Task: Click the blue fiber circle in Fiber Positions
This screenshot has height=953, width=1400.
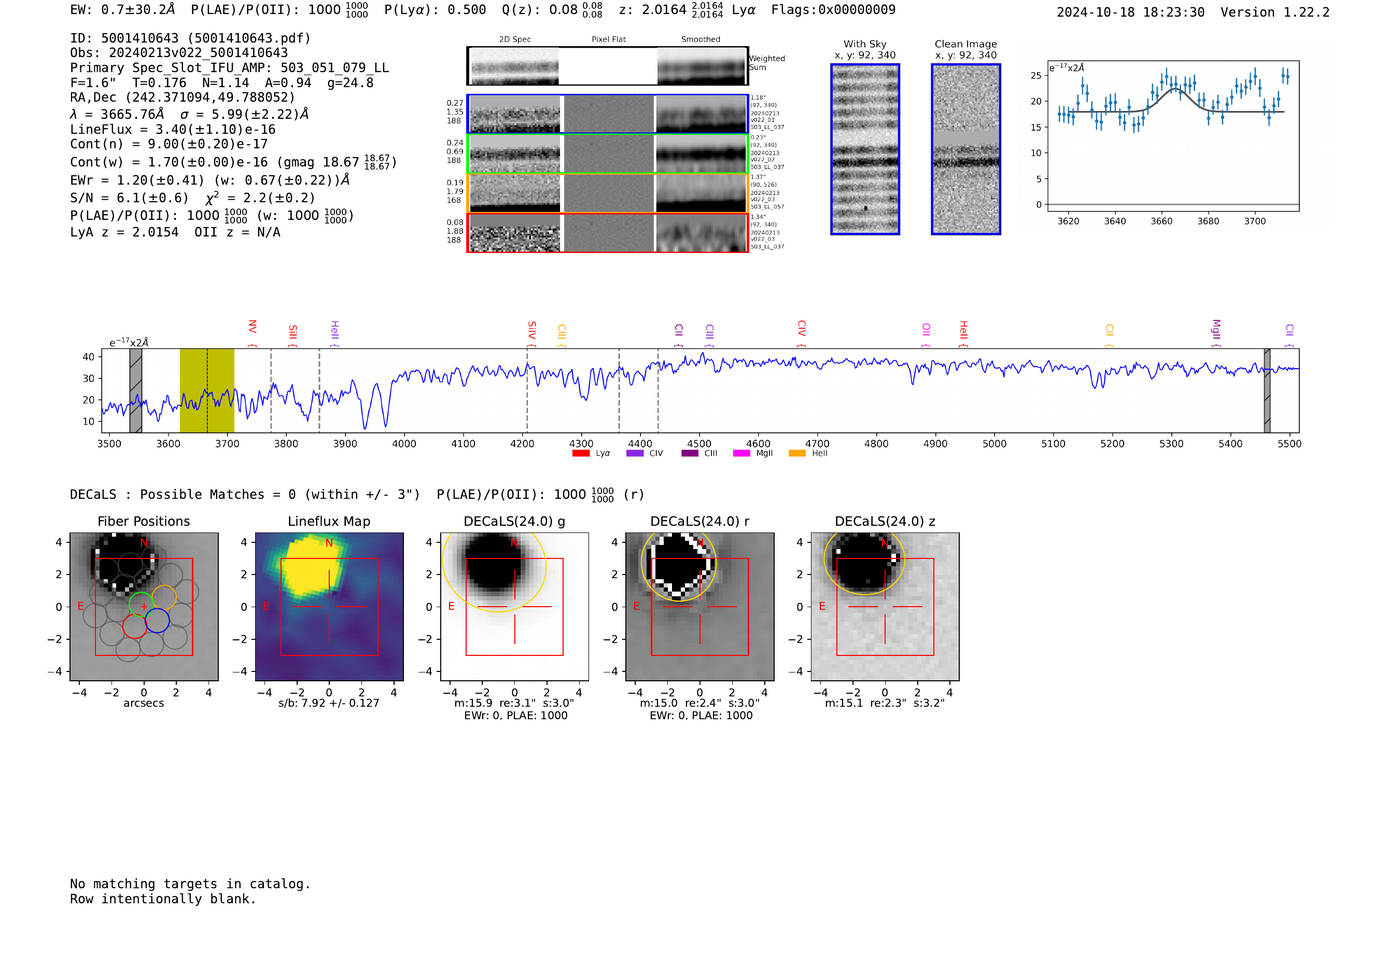Action: coord(157,621)
